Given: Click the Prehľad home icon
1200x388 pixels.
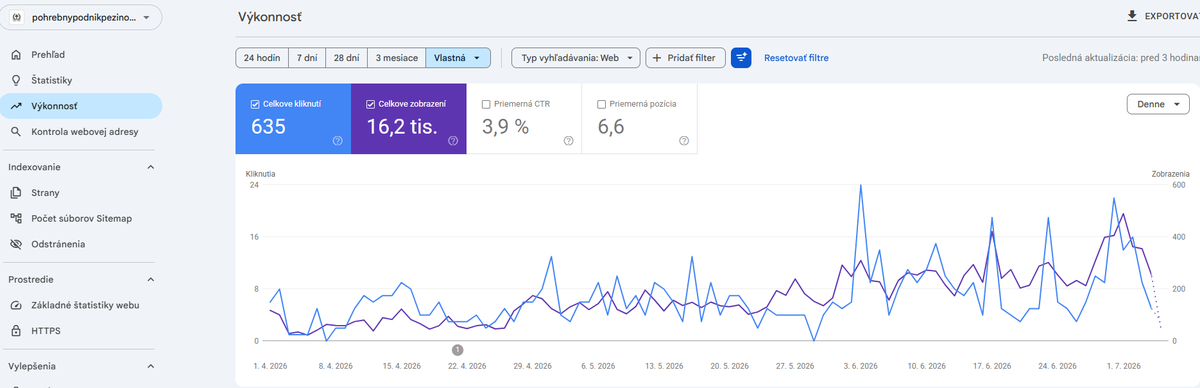Looking at the screenshot, I should [15, 55].
